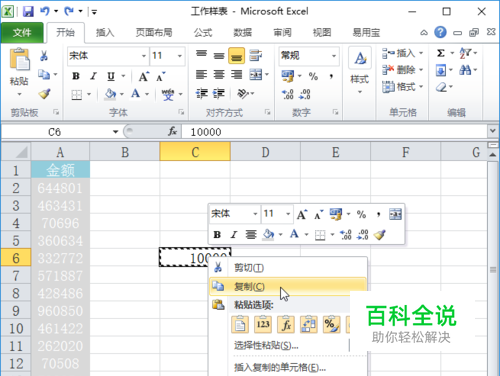Click the Redo arrow icon
Screen dimensions: 500x376
click(69, 12)
